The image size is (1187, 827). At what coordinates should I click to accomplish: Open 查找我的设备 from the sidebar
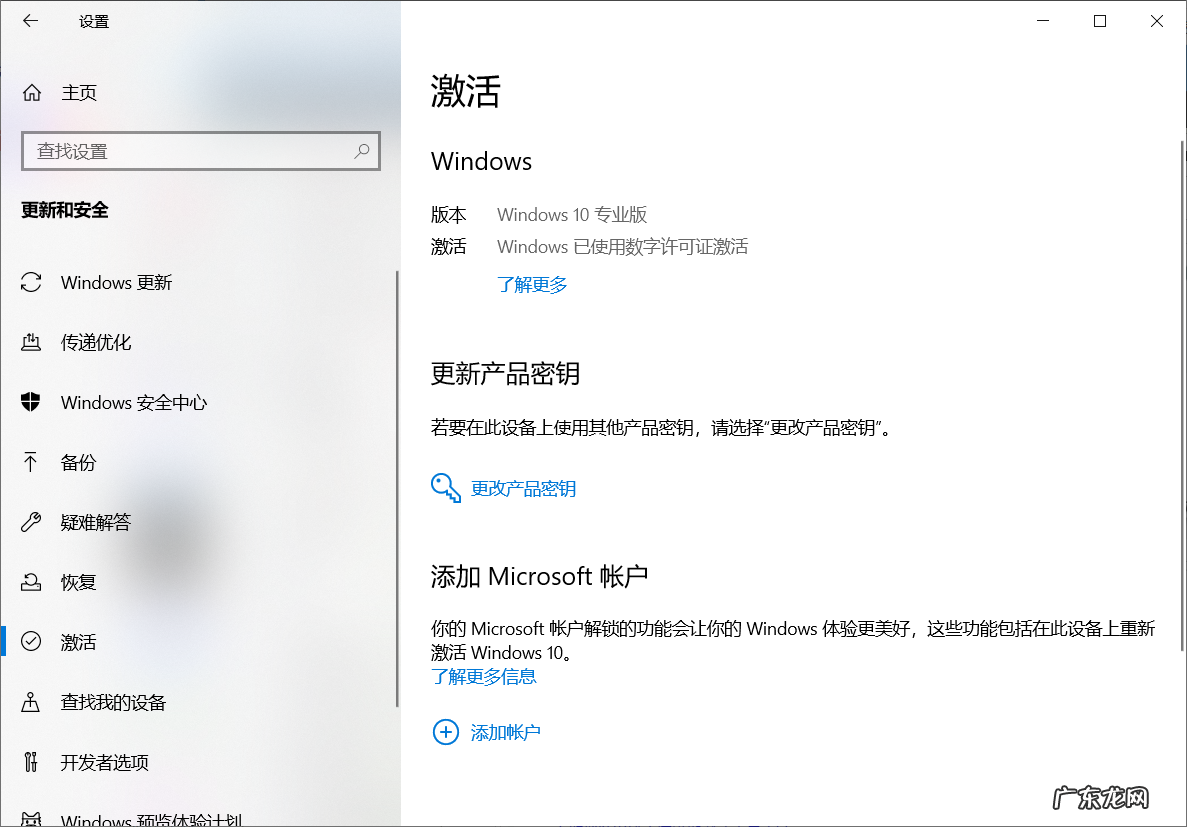tap(110, 702)
